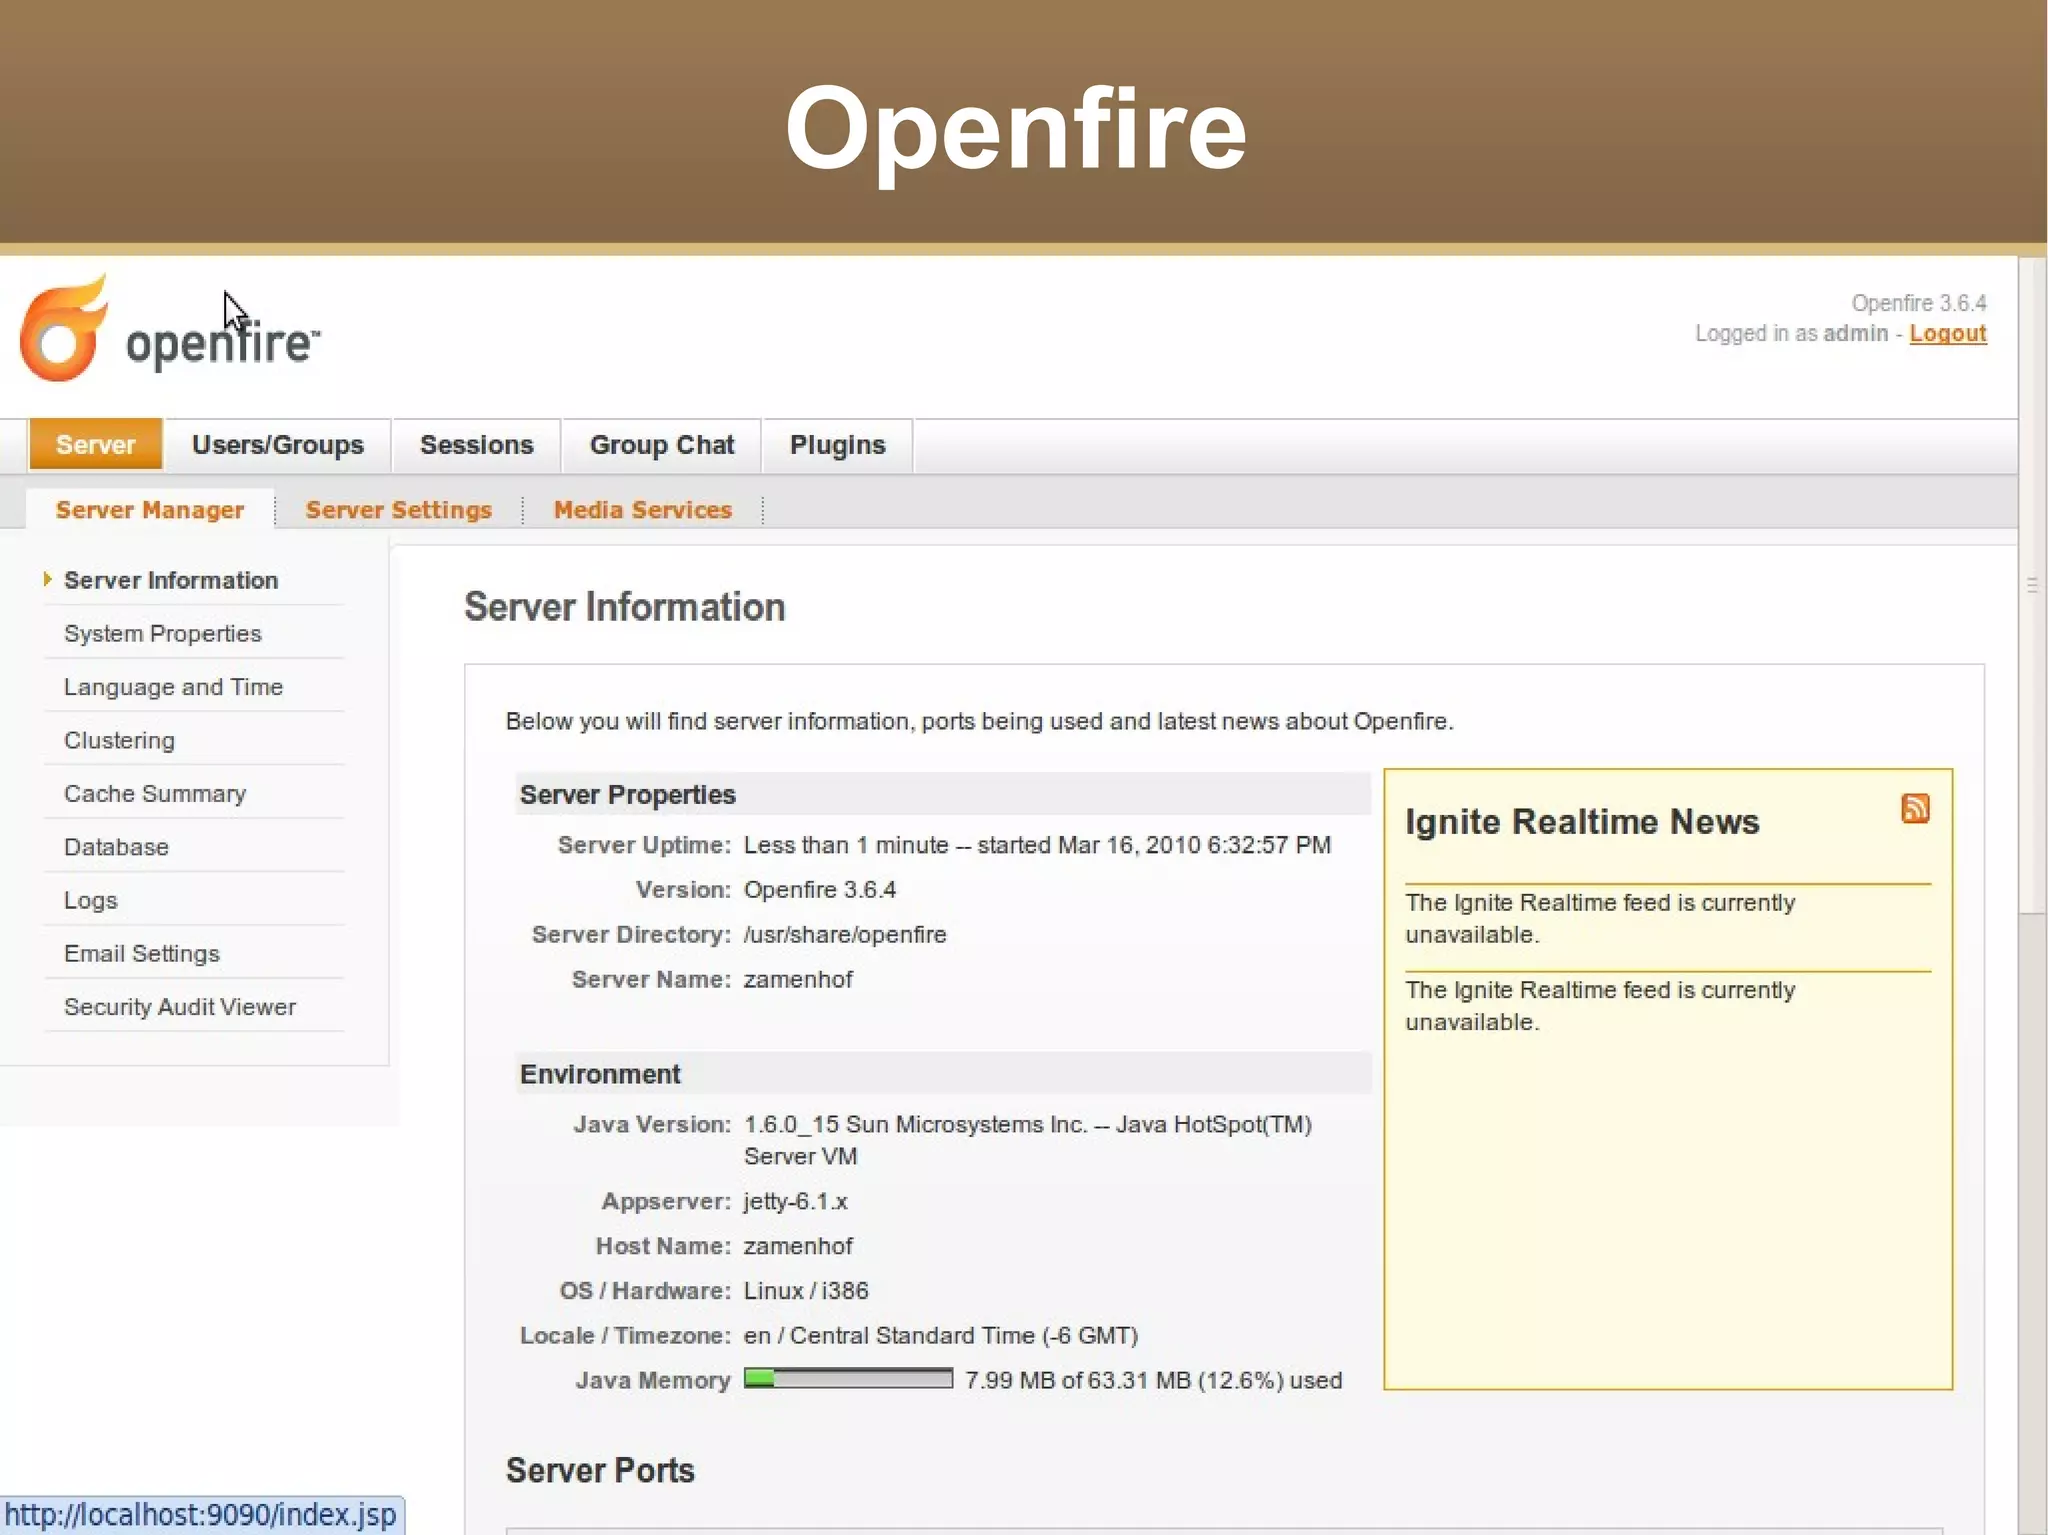Click the vertical page scrollbar
This screenshot has height=1535, width=2048.
tap(2031, 585)
